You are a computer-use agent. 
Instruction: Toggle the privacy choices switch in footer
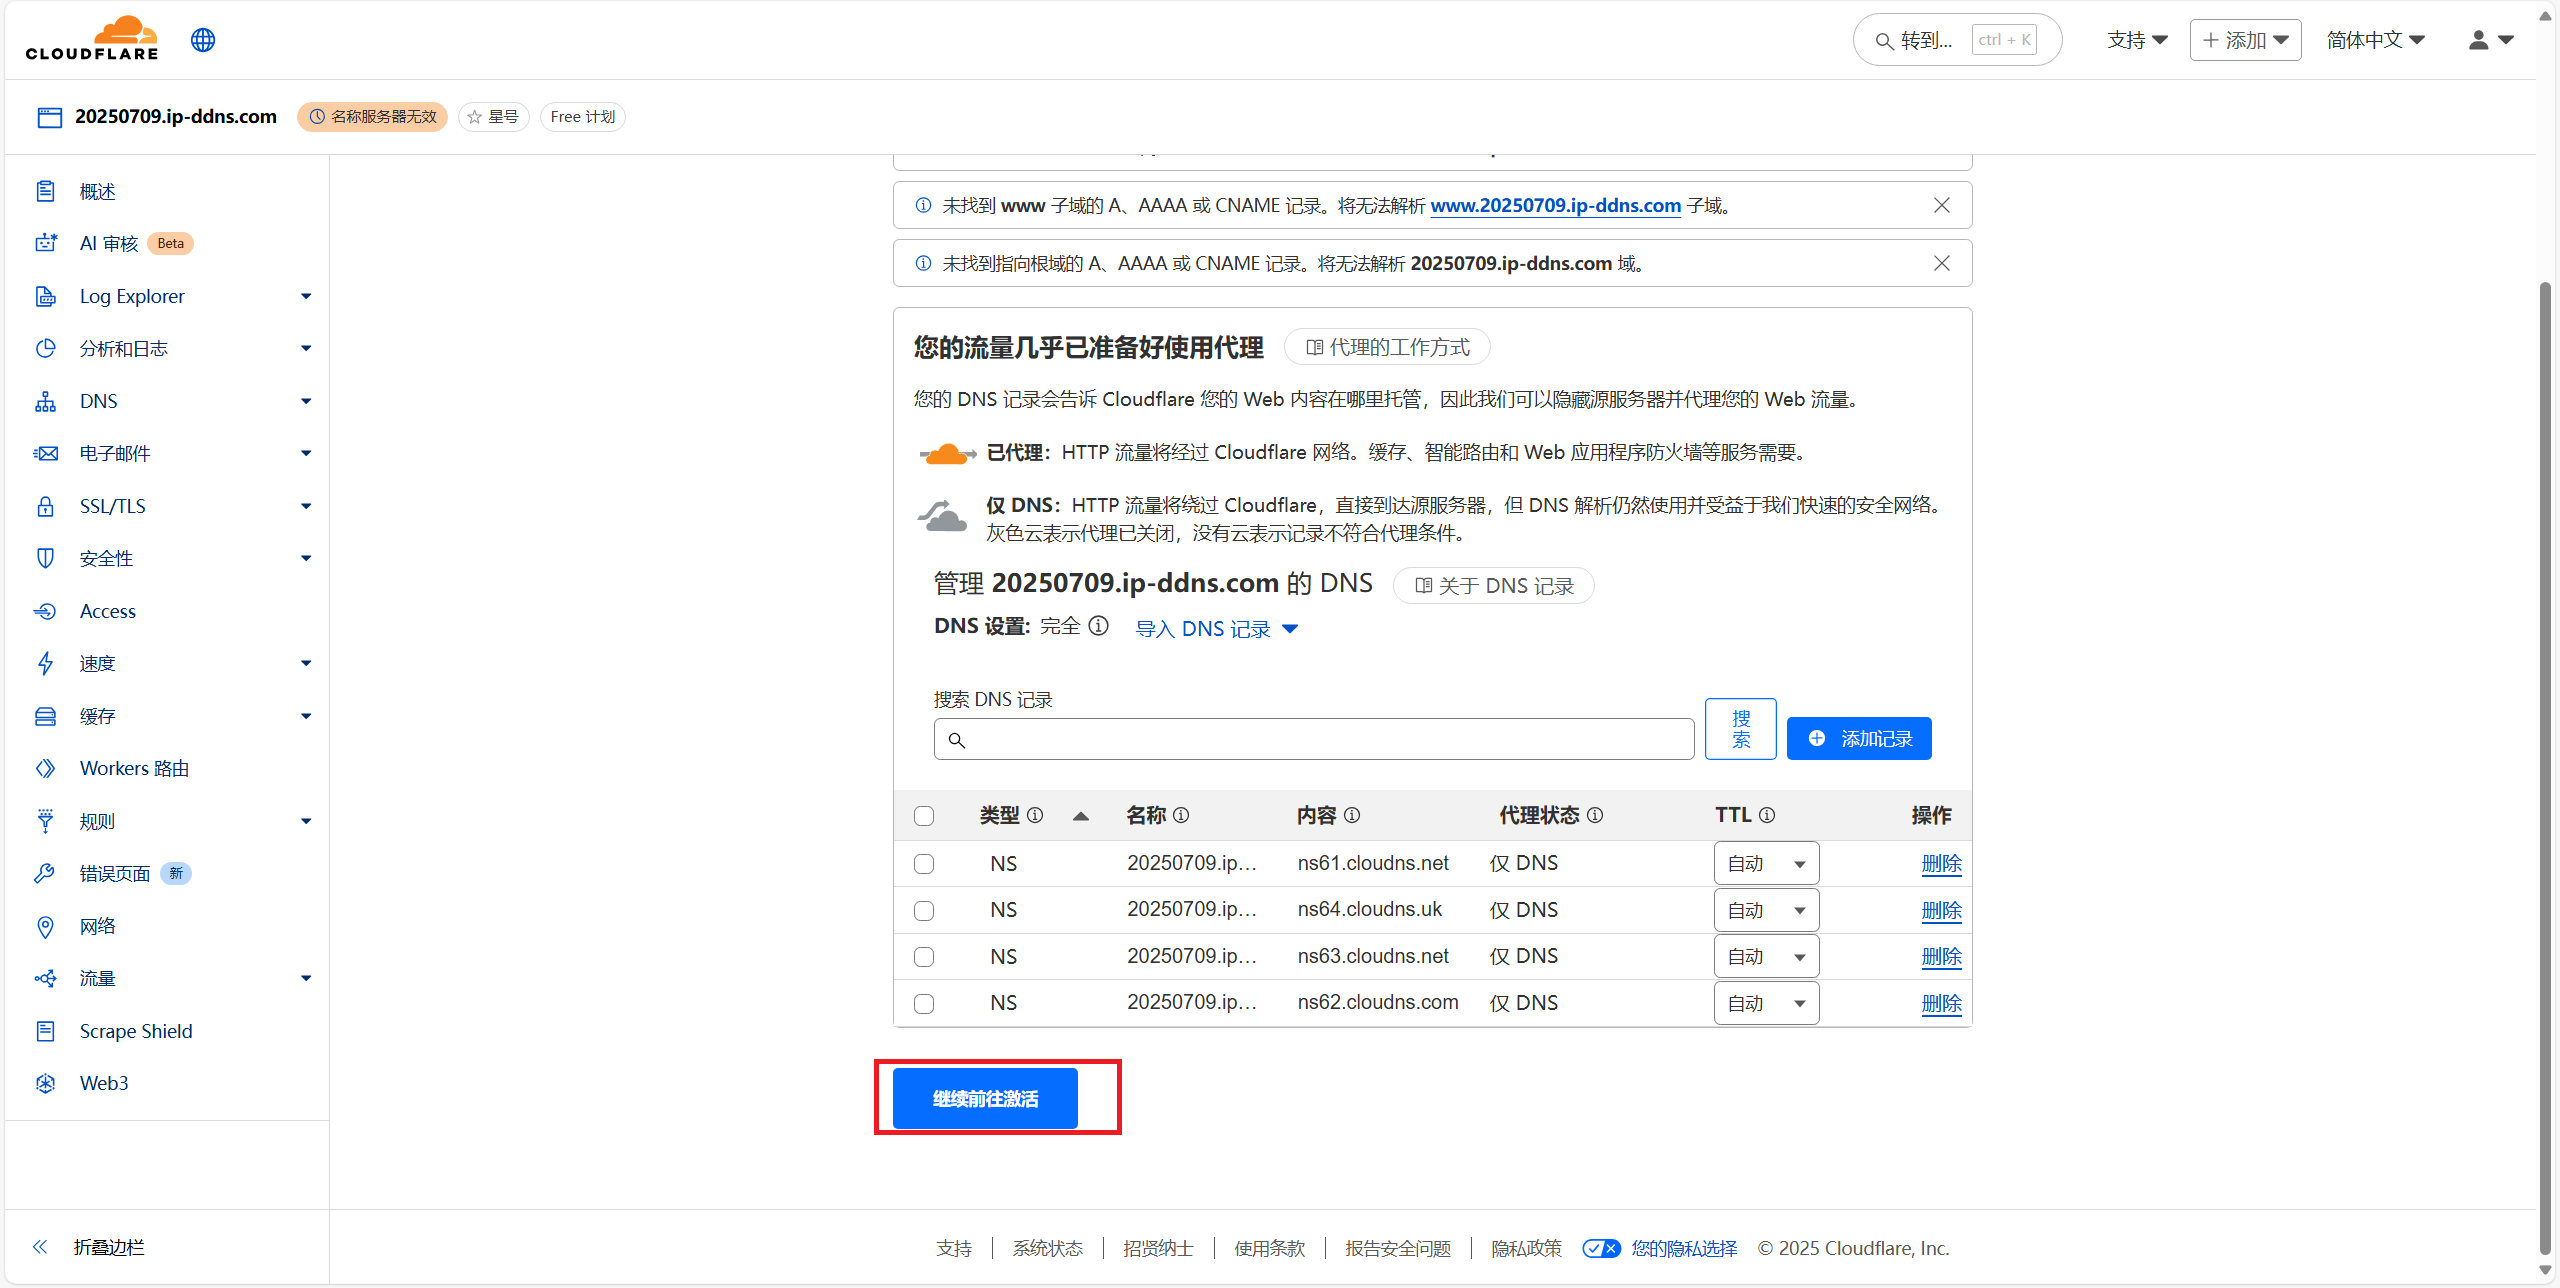(x=1601, y=1248)
